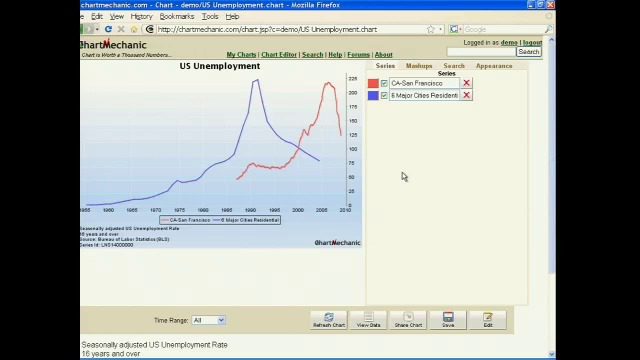Open the Bookmarks menu
This screenshot has width=640, height=360.
177,16
